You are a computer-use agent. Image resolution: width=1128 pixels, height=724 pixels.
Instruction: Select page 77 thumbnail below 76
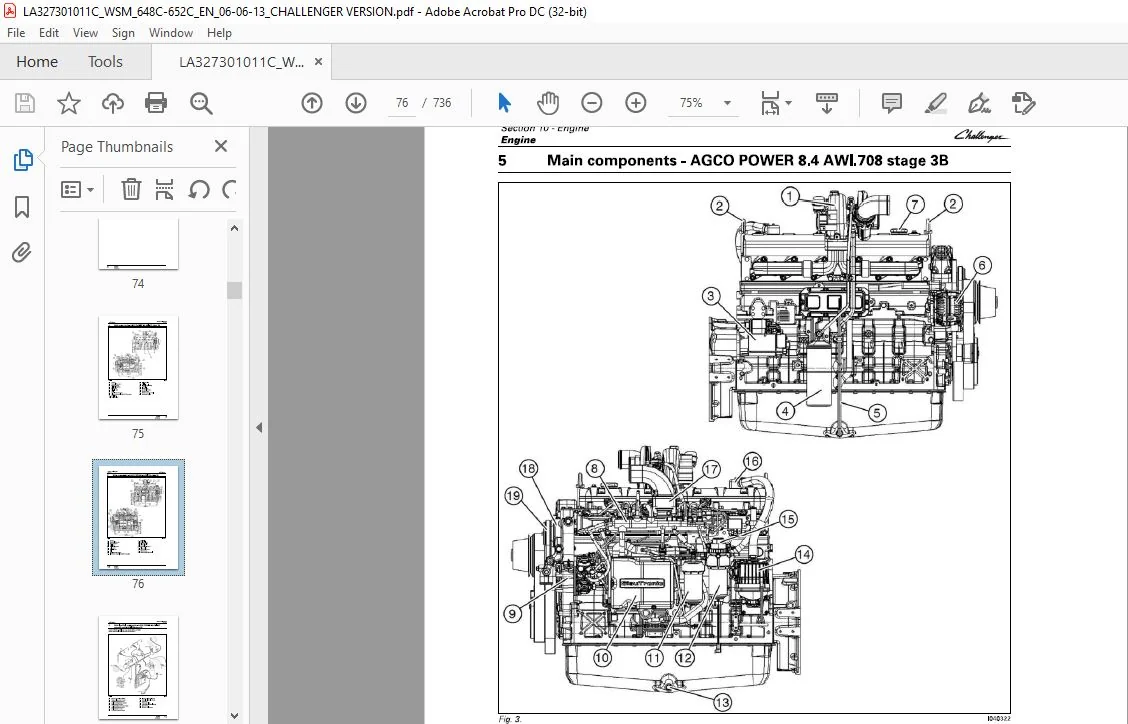click(x=138, y=667)
